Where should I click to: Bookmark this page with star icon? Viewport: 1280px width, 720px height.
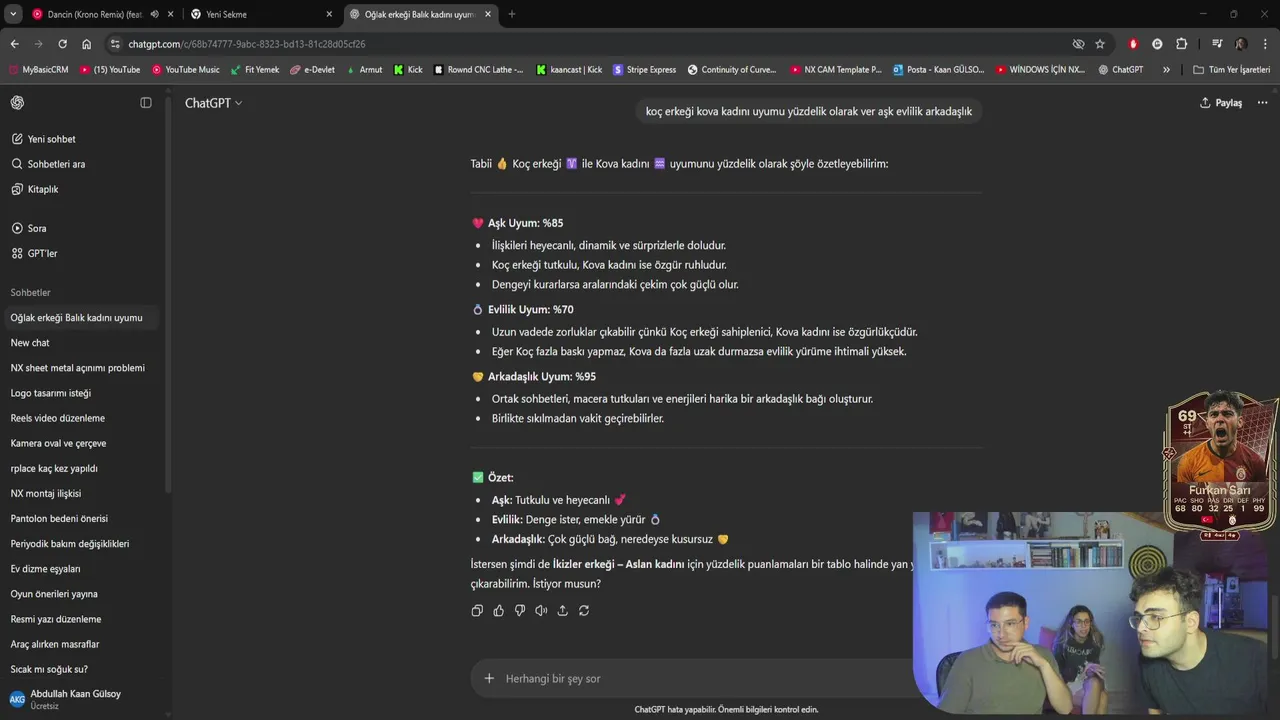1100,44
